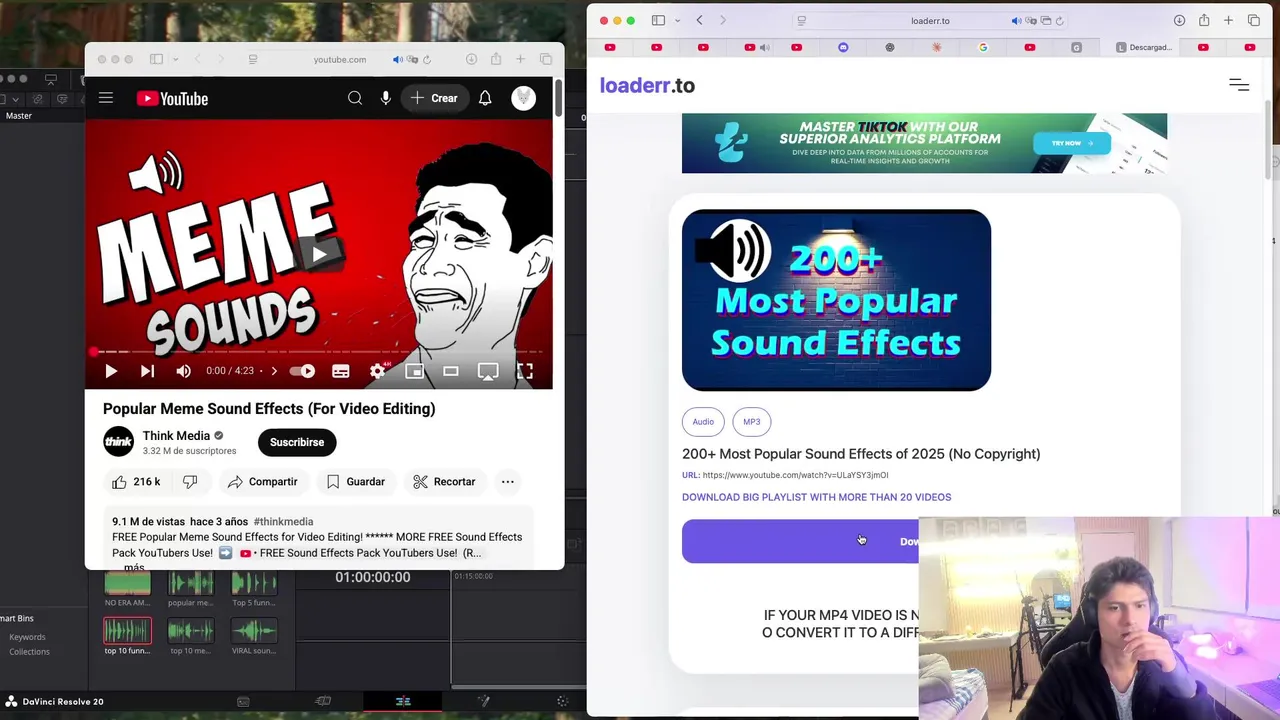Image resolution: width=1280 pixels, height=720 pixels.
Task: Click 200+ Most Popular Sound Effects thumbnail
Action: coord(836,300)
